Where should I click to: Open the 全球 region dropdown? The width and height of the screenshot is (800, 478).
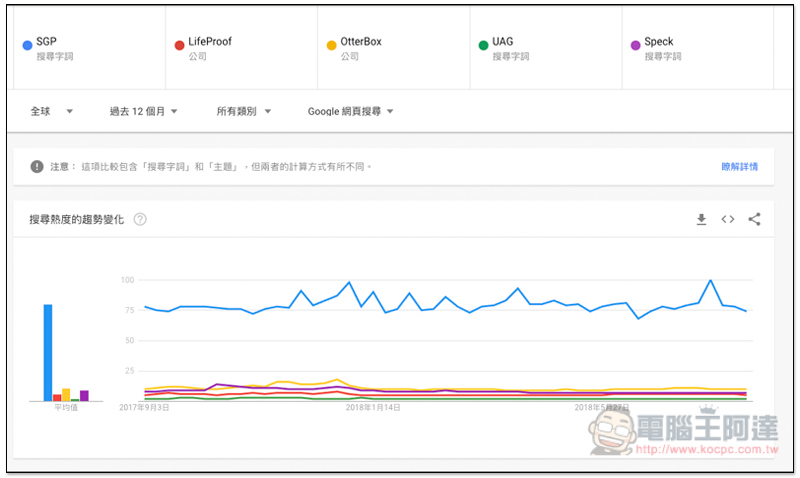pos(52,111)
